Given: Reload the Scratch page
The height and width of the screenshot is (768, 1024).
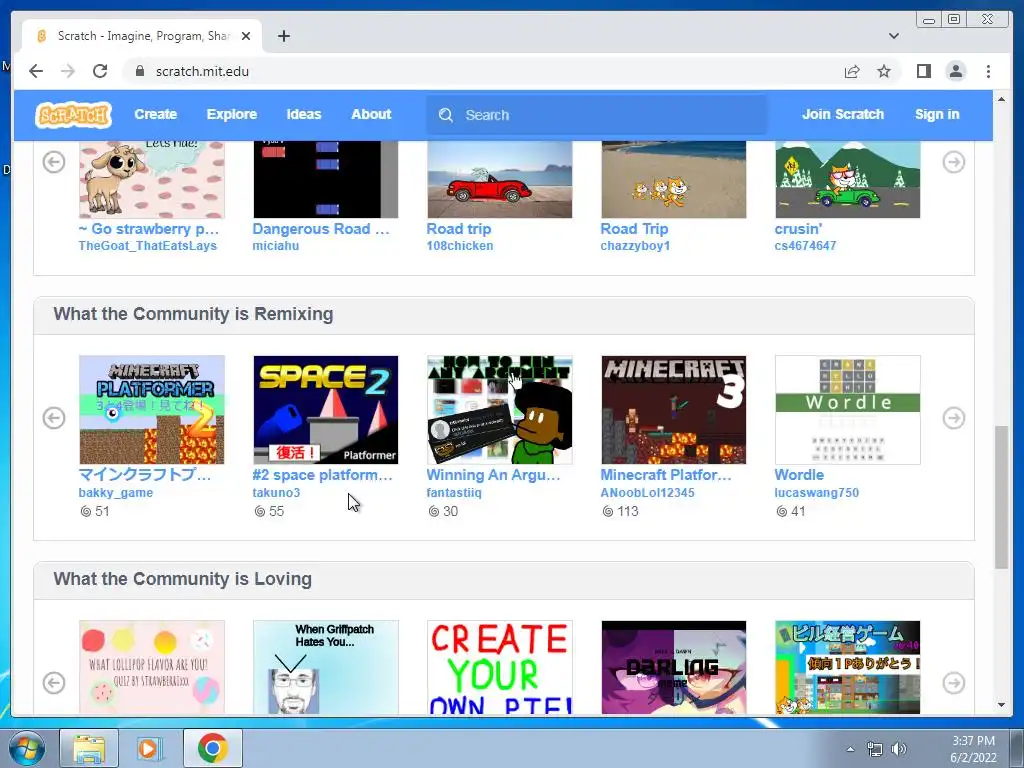Looking at the screenshot, I should 100,71.
